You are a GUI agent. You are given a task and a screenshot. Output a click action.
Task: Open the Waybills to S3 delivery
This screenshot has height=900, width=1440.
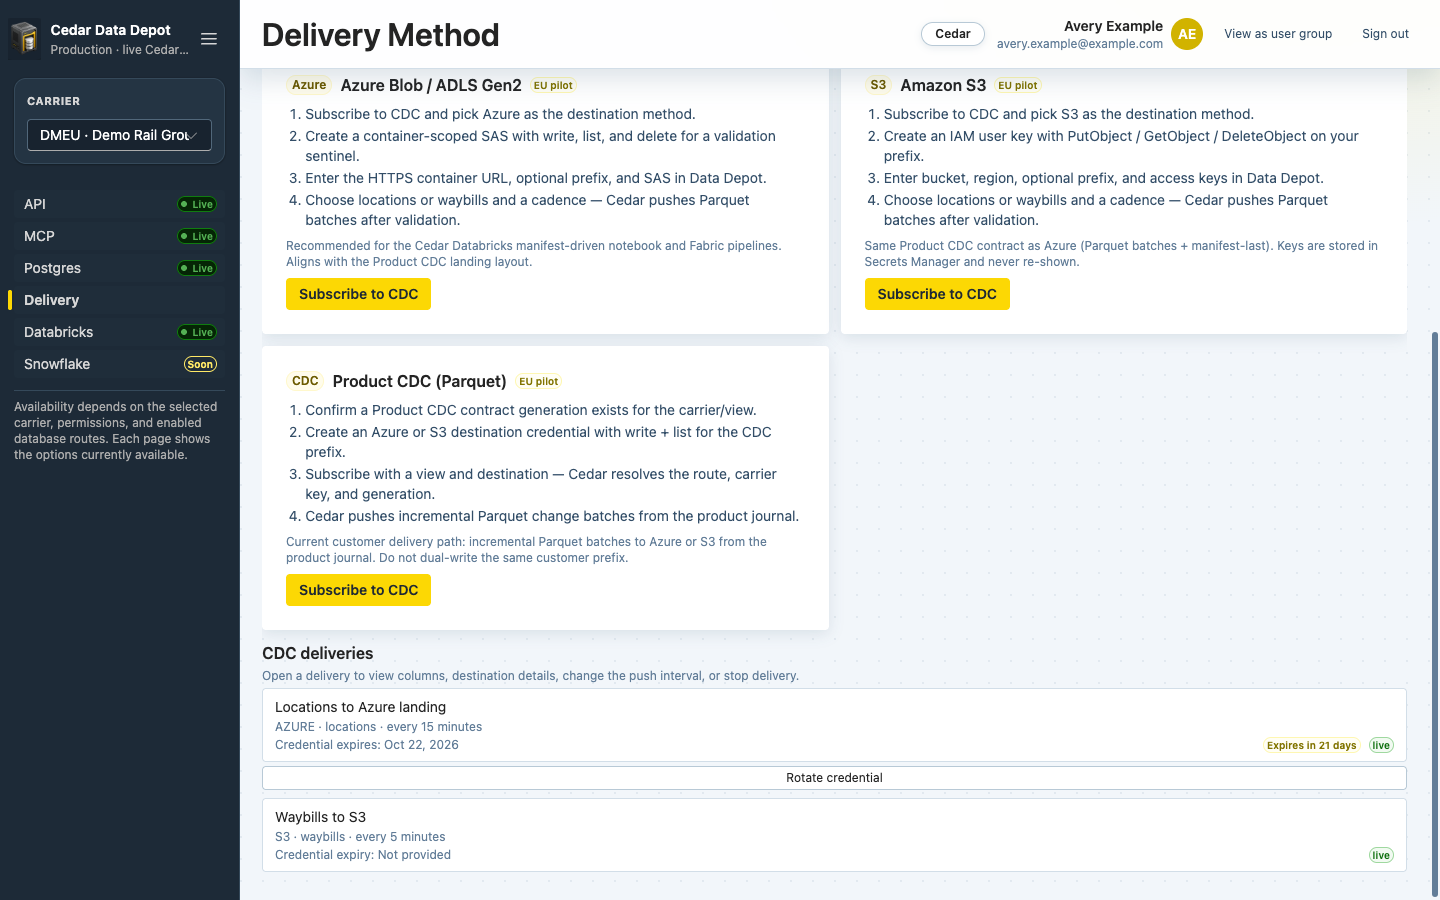[x=834, y=835]
